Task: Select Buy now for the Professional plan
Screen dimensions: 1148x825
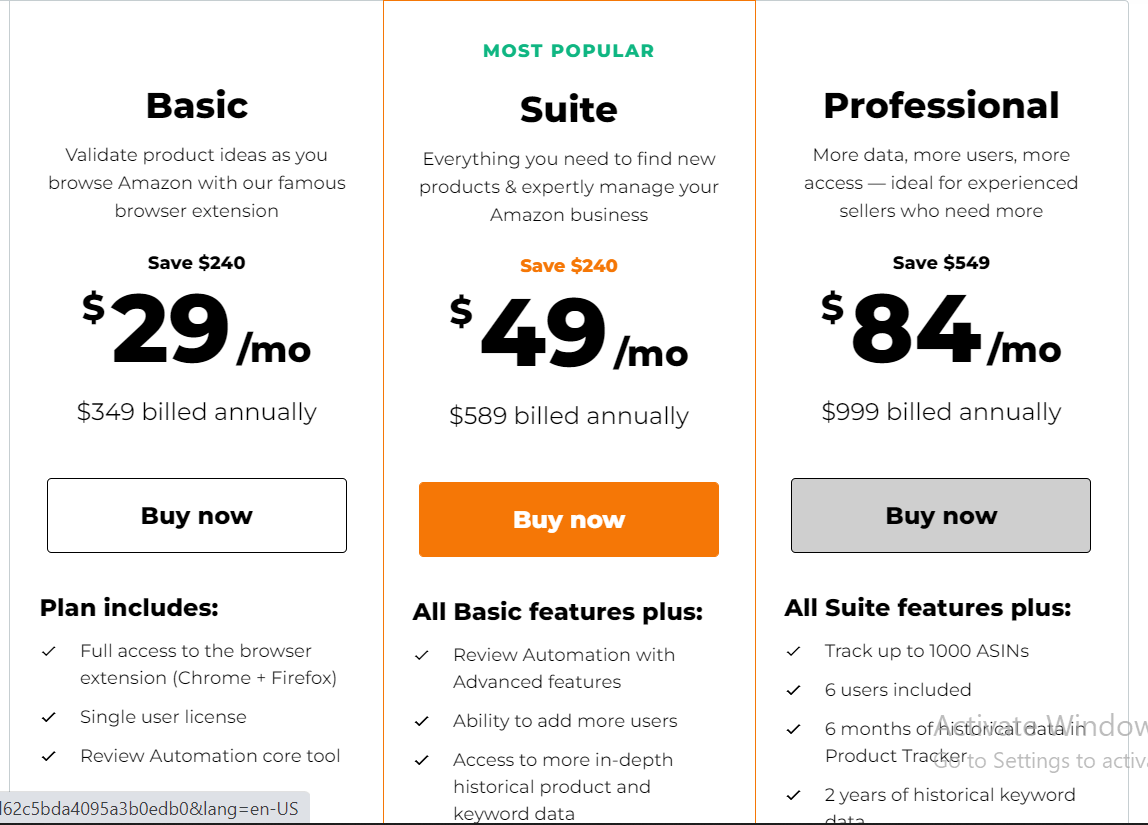Action: point(940,515)
